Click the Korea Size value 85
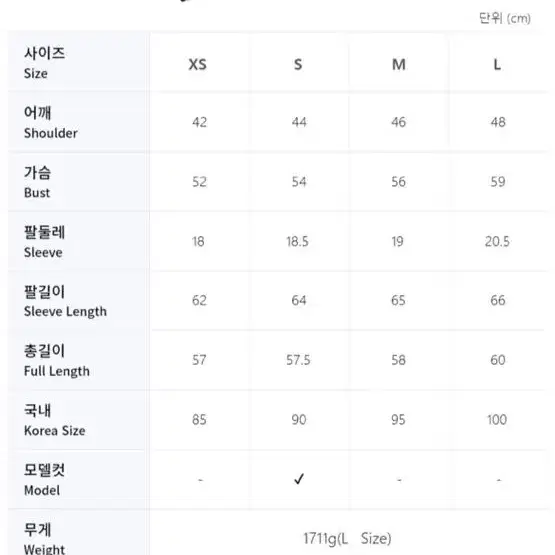The width and height of the screenshot is (555, 555). coord(199,420)
